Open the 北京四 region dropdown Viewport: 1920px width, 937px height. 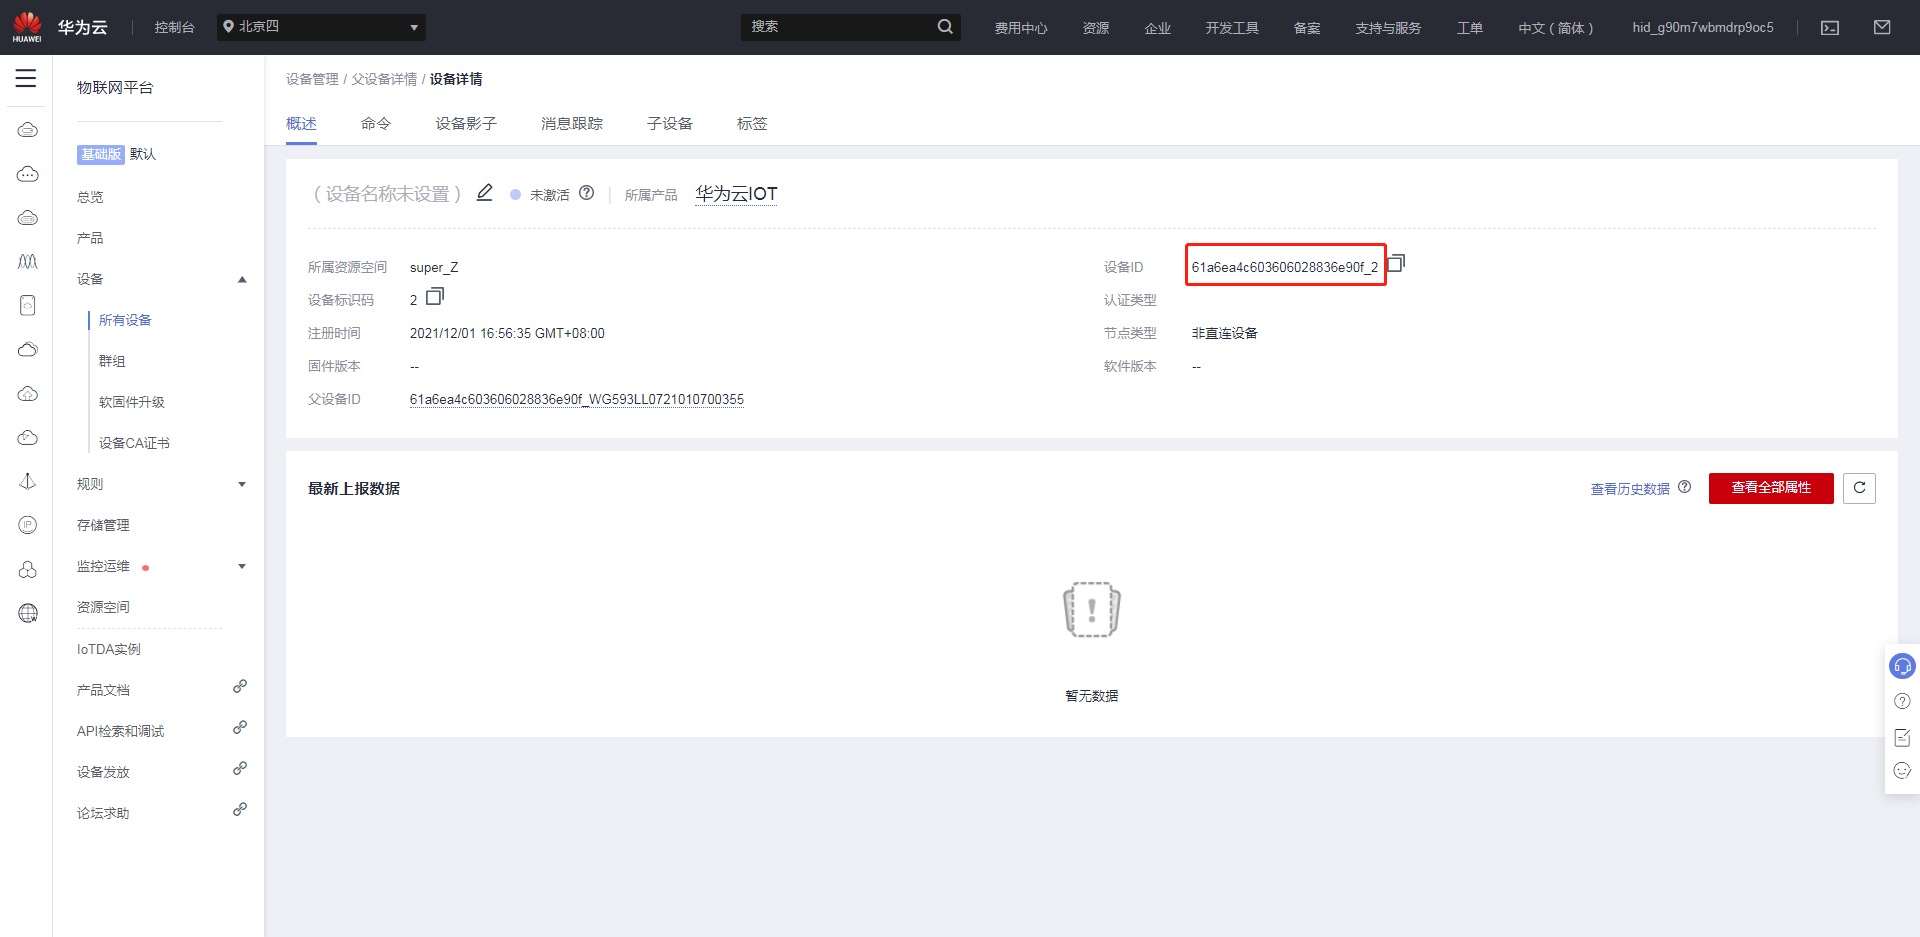[321, 27]
